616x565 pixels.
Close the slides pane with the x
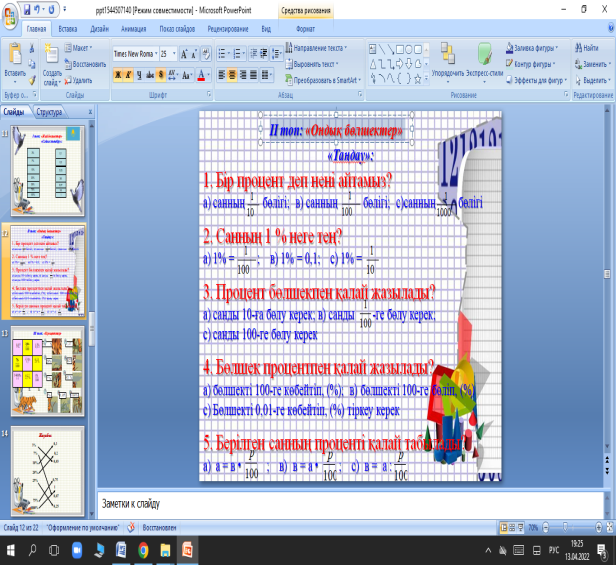[90, 112]
